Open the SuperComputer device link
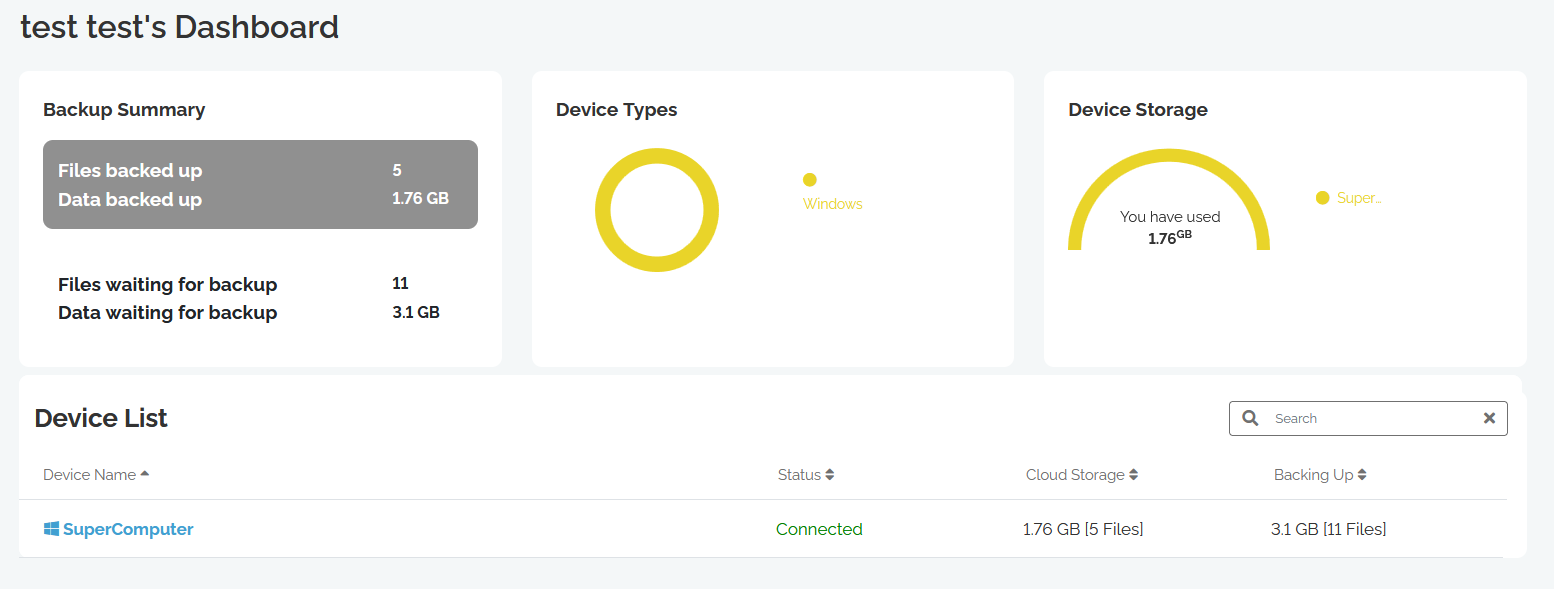Screen dimensions: 1554x589 pyautogui.click(x=128, y=529)
